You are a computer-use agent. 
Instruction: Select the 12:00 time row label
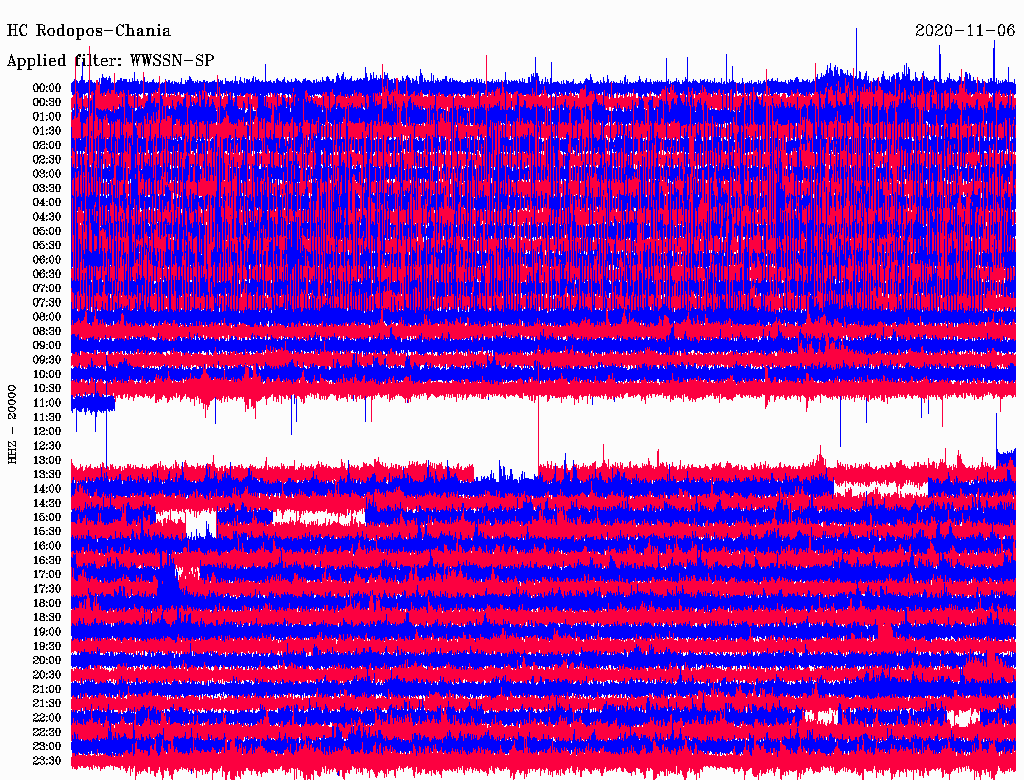(47, 431)
